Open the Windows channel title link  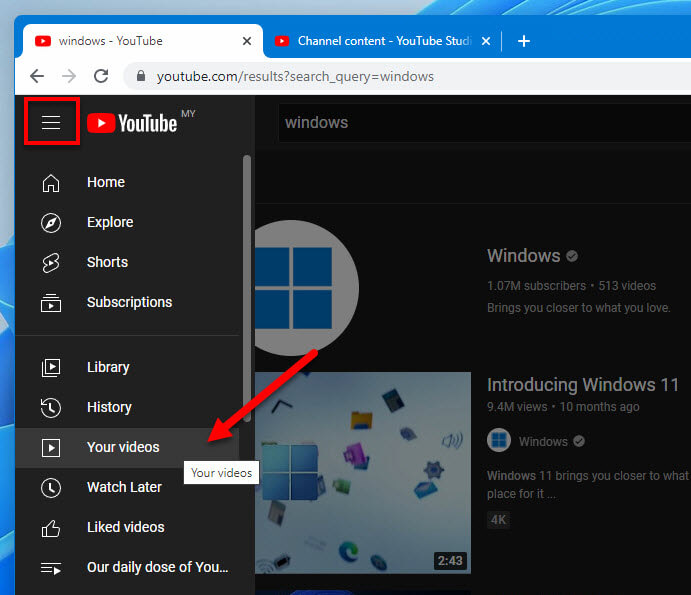tap(524, 256)
